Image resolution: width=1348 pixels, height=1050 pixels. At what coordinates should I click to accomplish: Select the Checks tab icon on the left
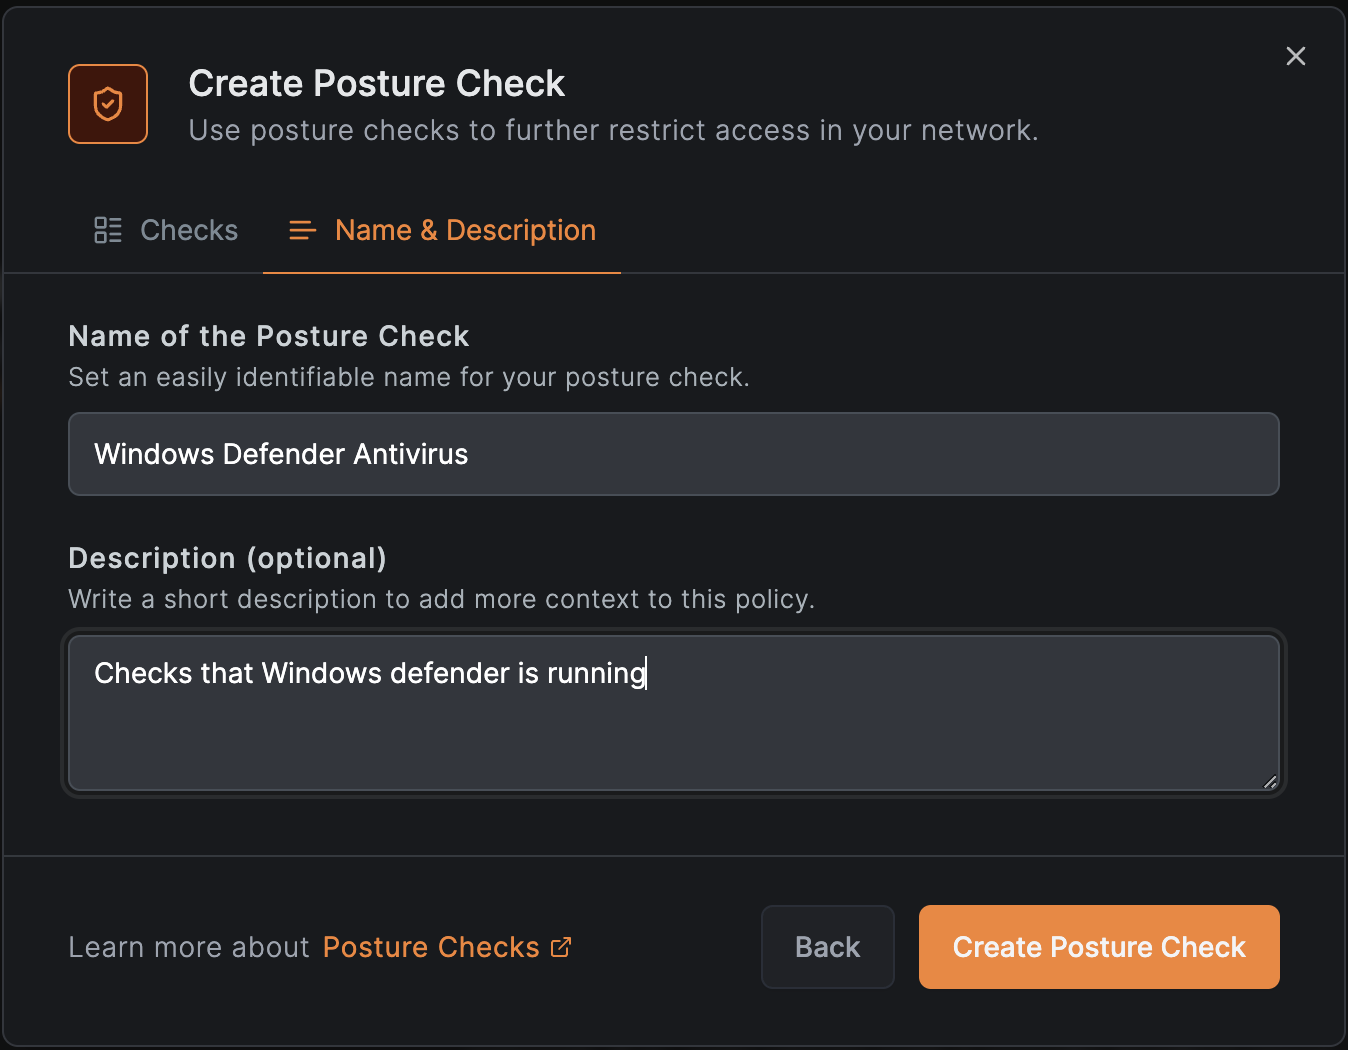pyautogui.click(x=108, y=229)
